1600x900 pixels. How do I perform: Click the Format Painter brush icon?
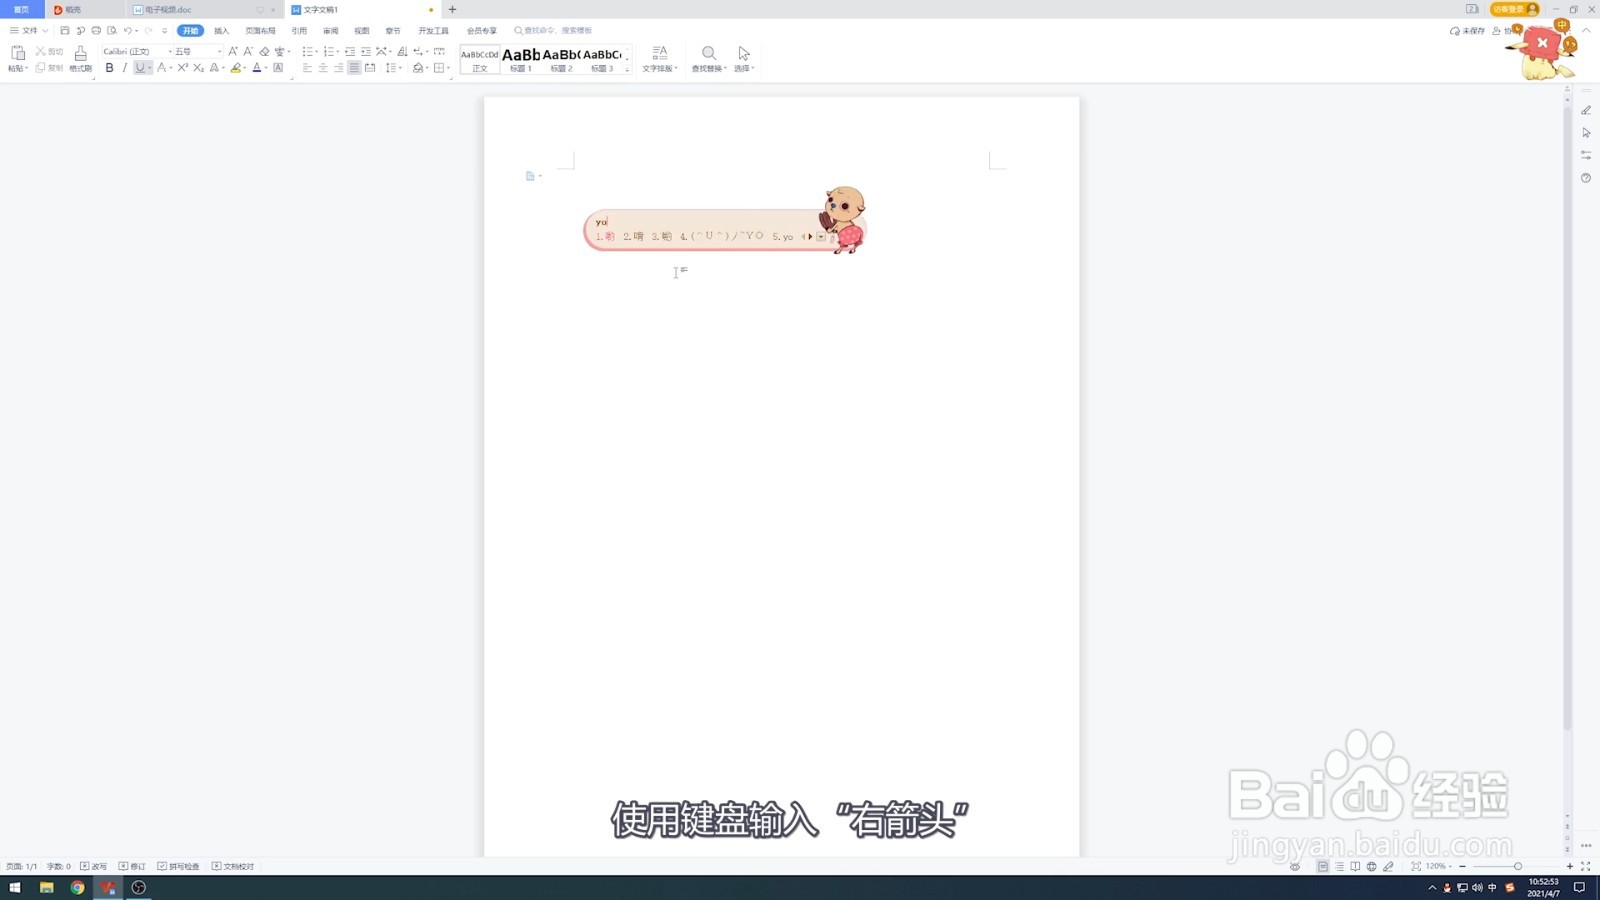tap(81, 53)
